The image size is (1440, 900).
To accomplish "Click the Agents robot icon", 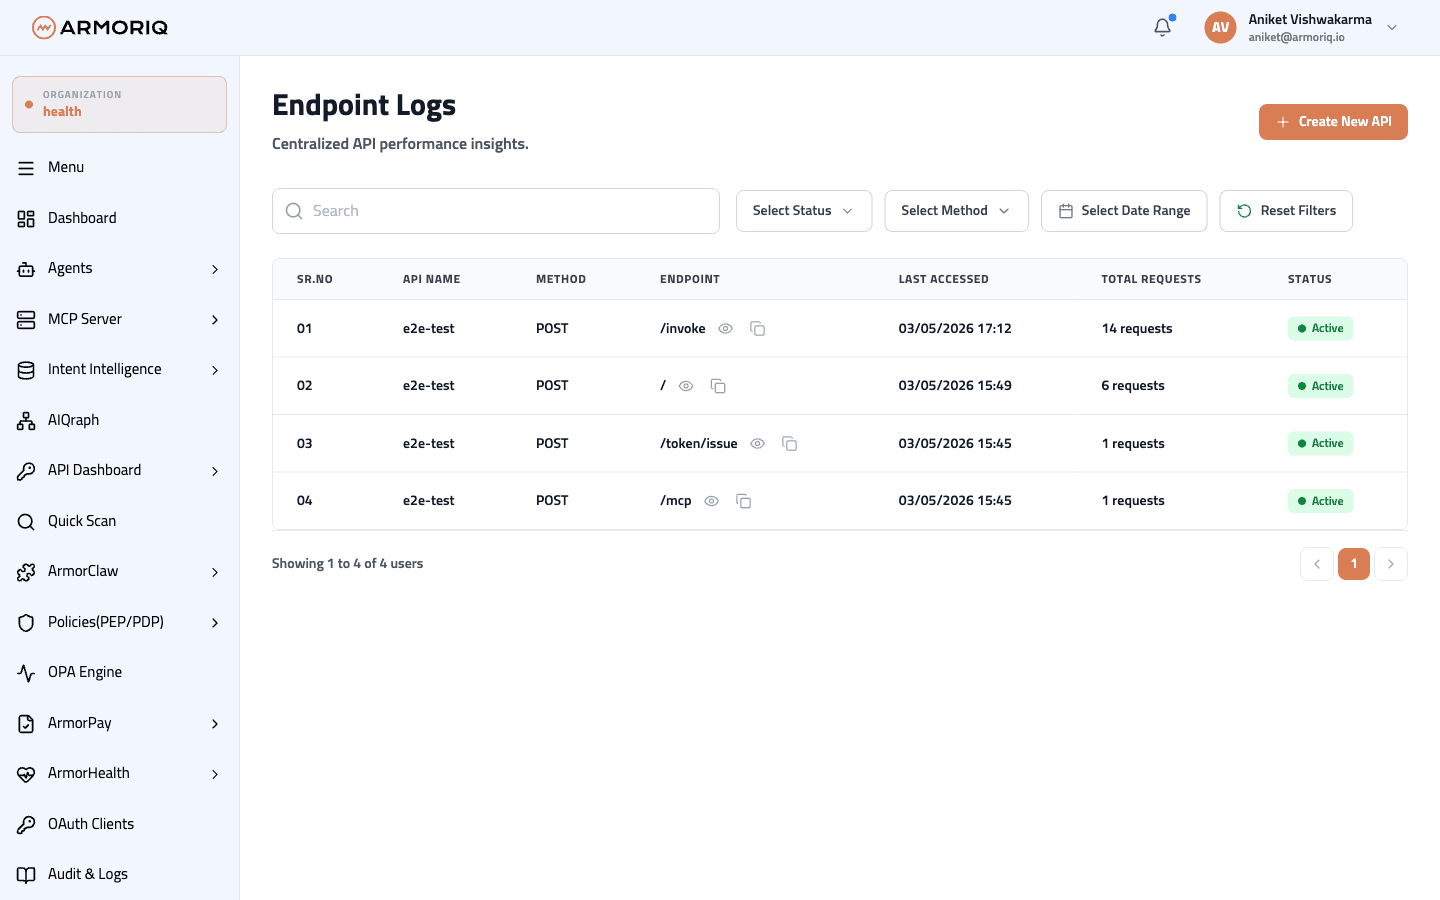I will (26, 269).
